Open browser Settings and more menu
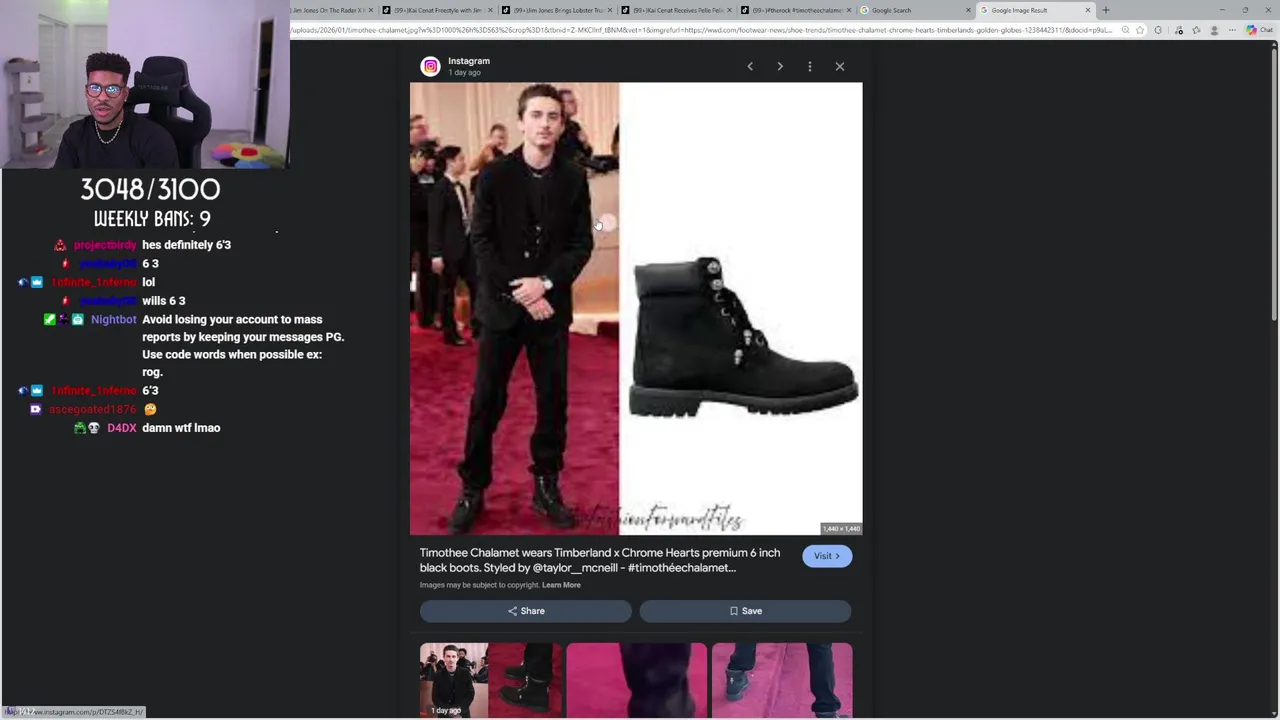This screenshot has width=1280, height=720. click(1232, 30)
